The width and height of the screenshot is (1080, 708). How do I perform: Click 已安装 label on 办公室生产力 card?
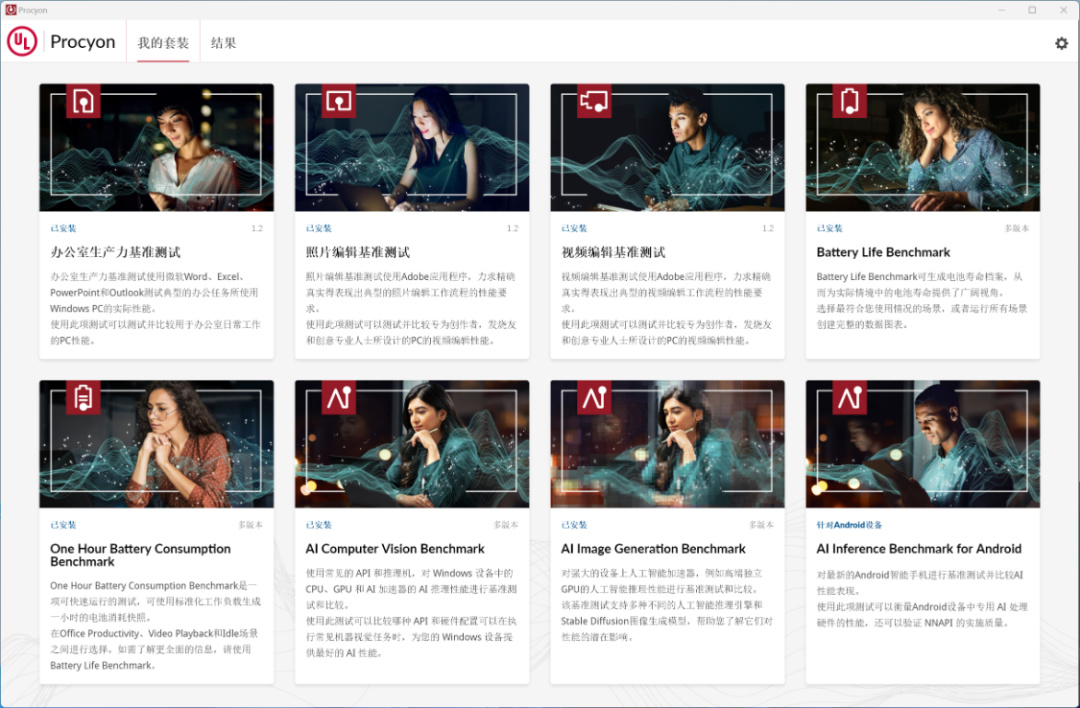pyautogui.click(x=63, y=228)
